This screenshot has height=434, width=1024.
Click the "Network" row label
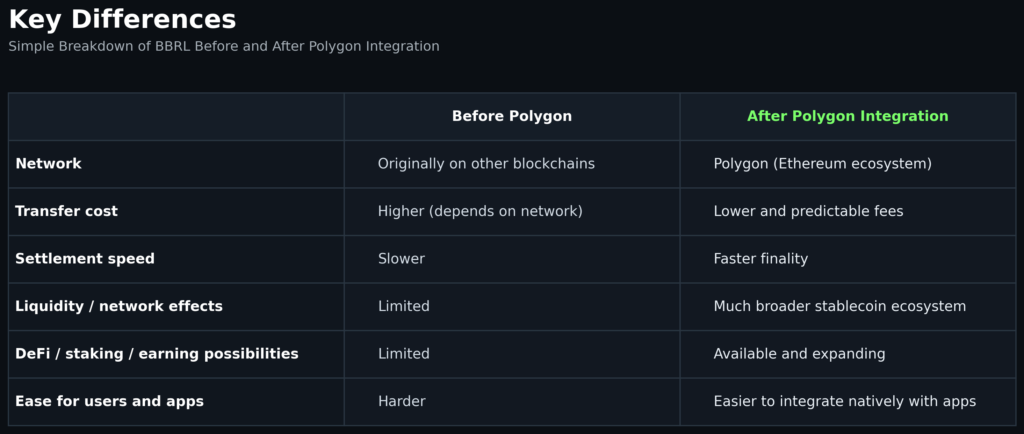point(48,163)
